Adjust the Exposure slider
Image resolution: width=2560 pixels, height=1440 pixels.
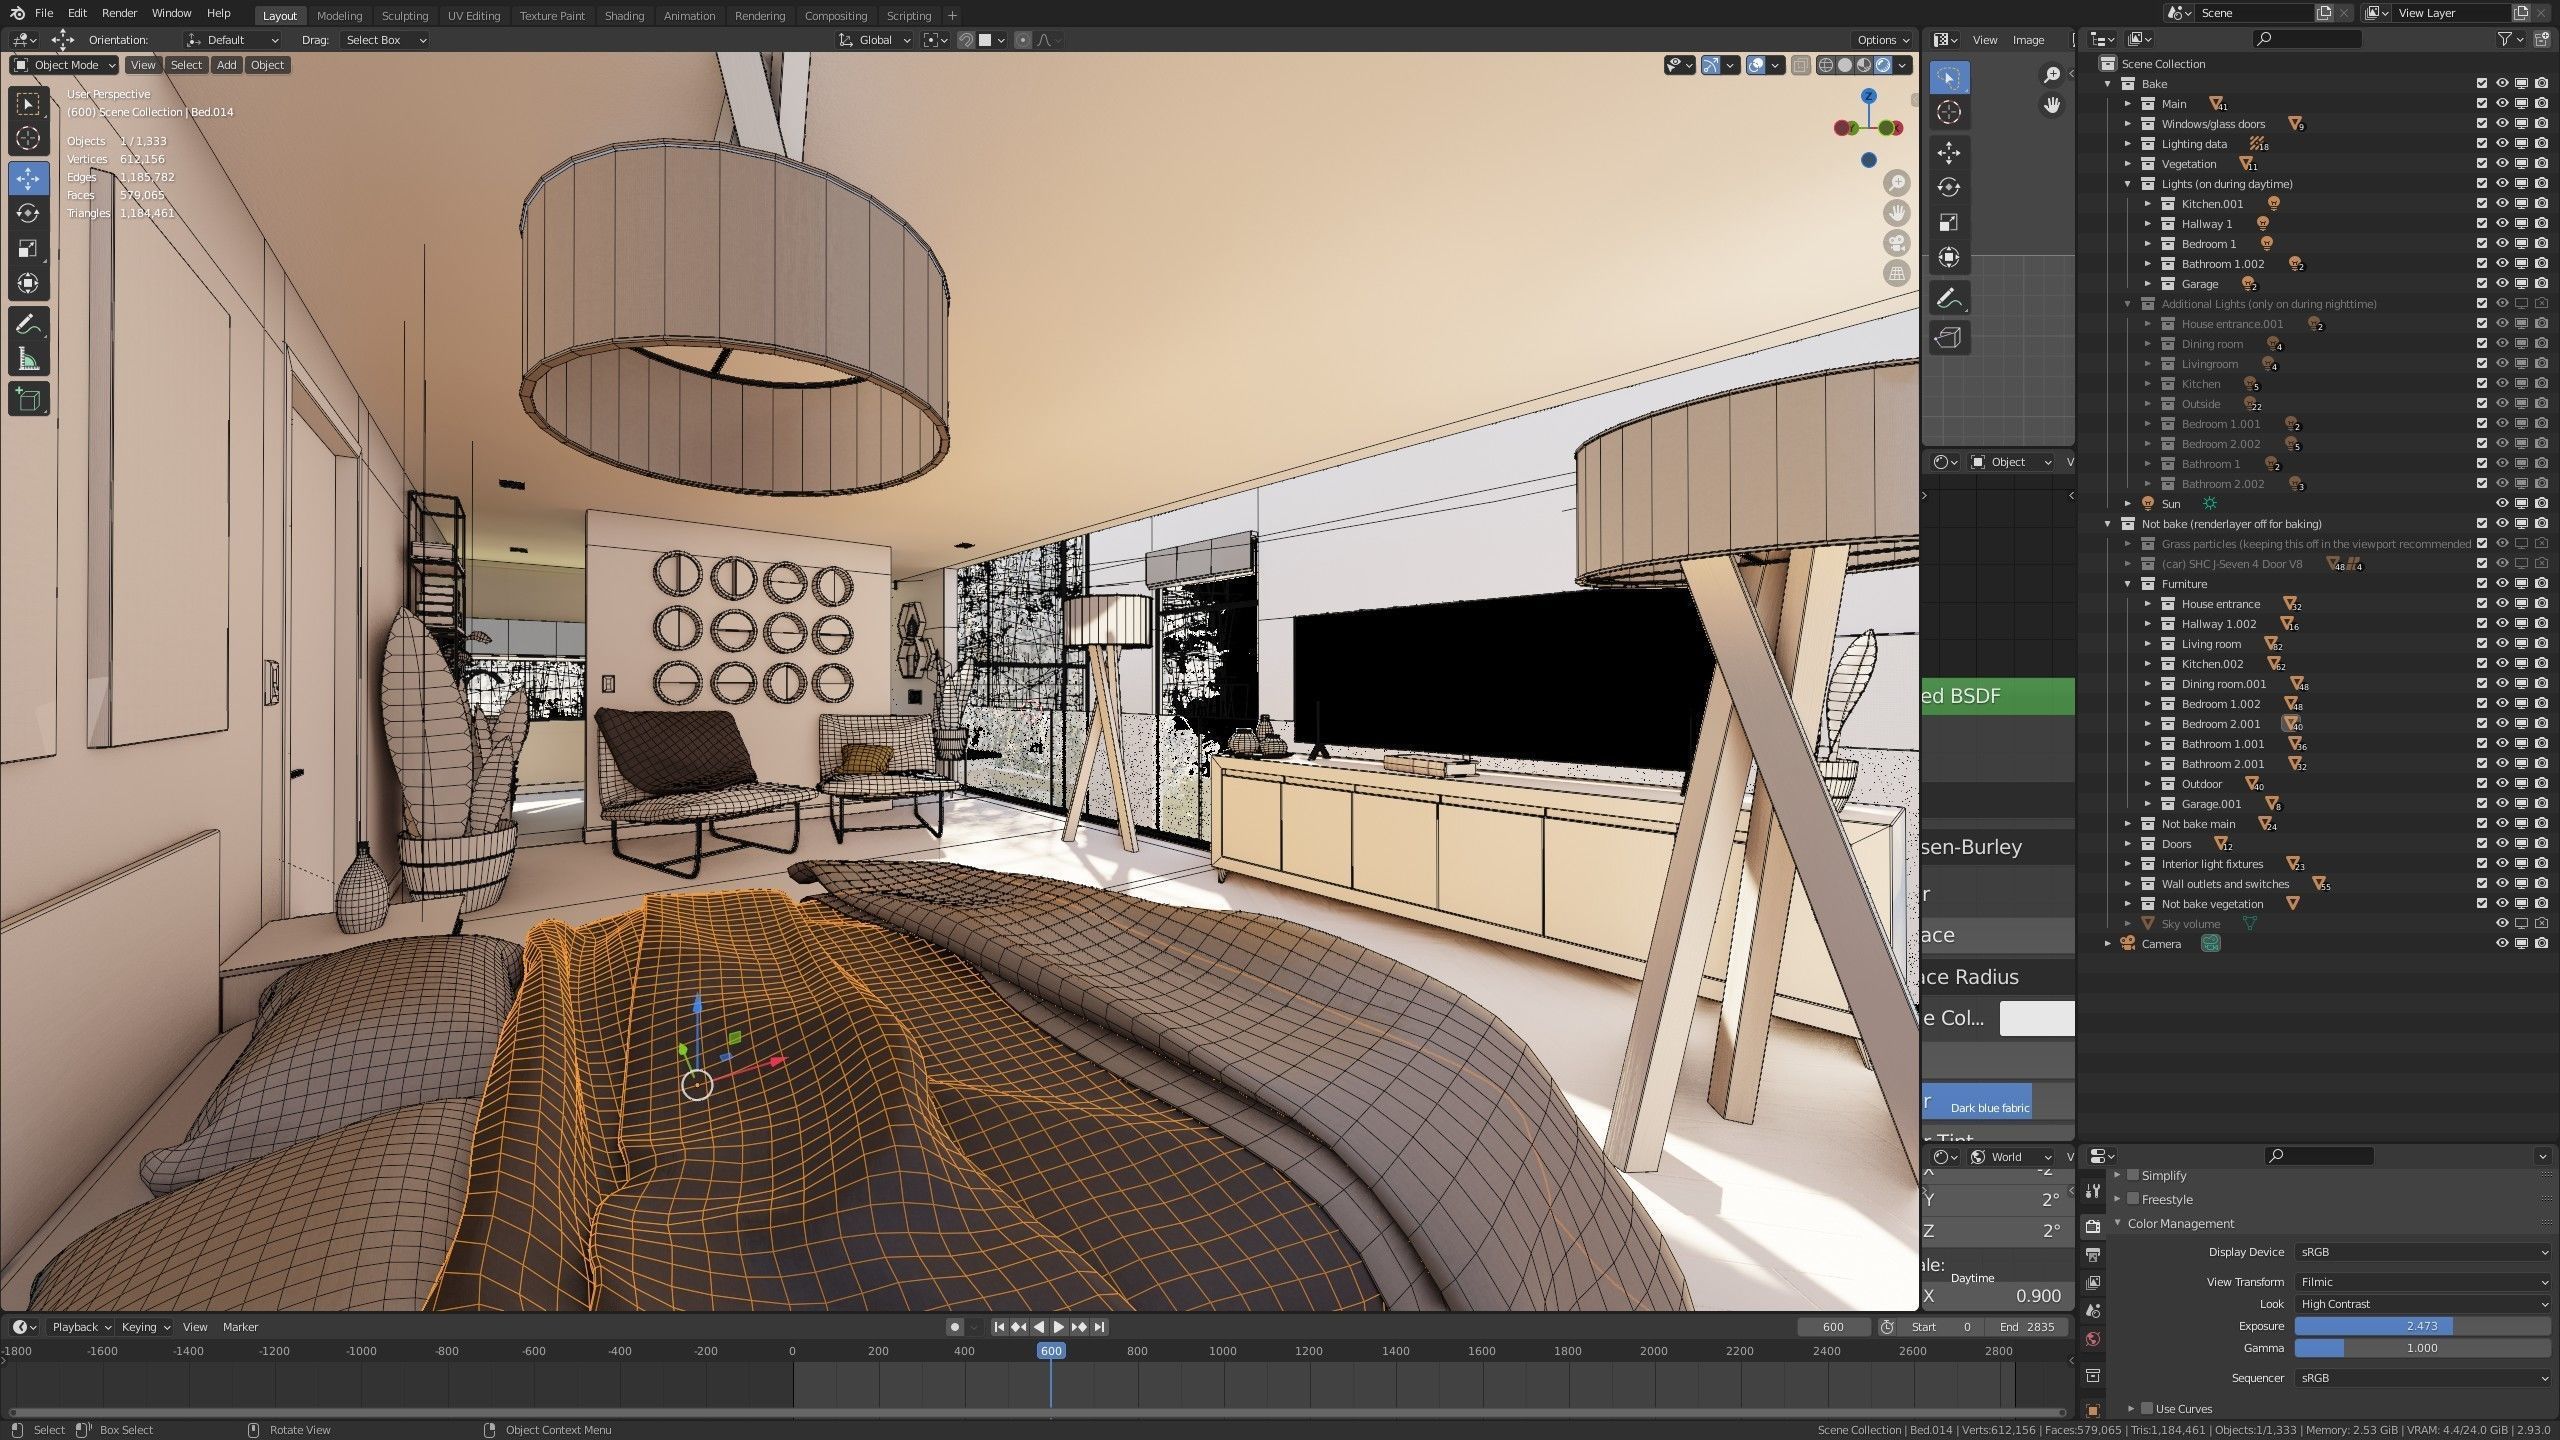coord(2423,1326)
